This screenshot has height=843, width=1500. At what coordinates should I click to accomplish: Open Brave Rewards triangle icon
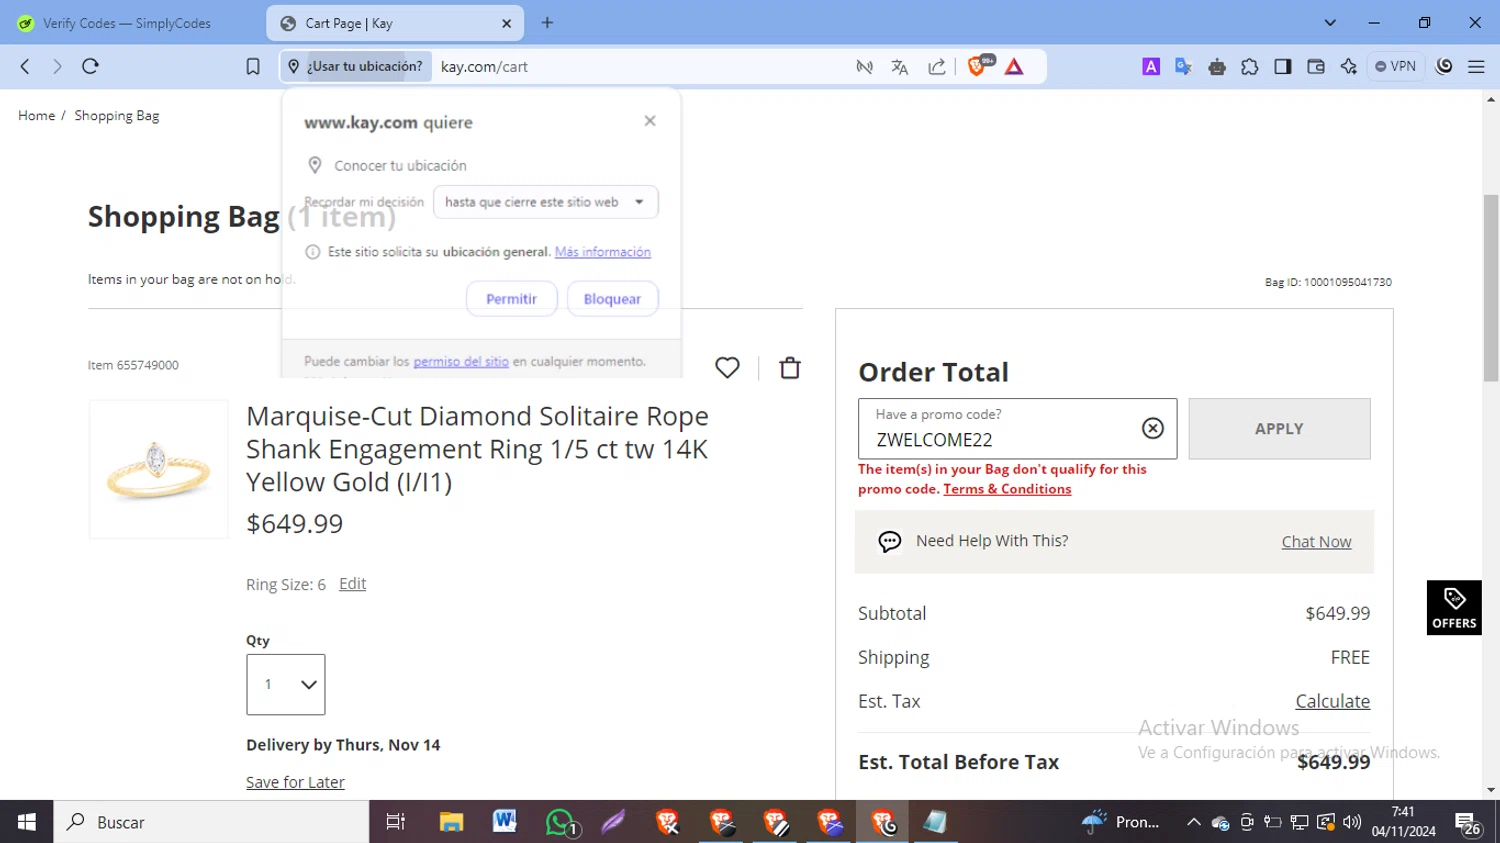click(1014, 67)
